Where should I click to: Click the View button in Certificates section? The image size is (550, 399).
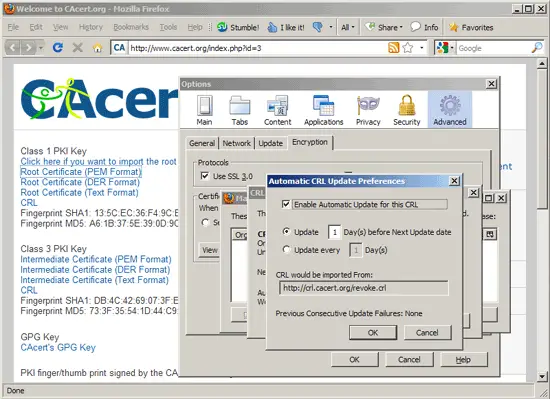coord(209,250)
